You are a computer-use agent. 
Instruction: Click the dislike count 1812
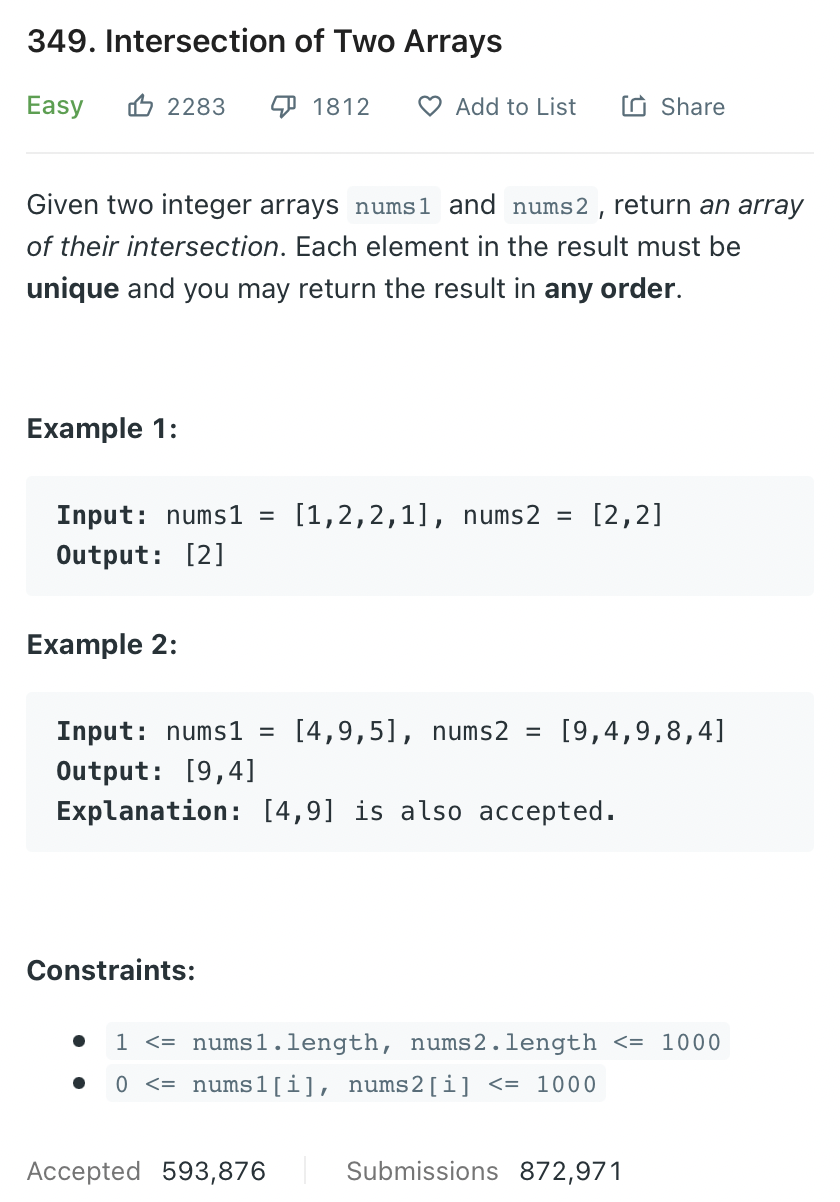point(340,106)
